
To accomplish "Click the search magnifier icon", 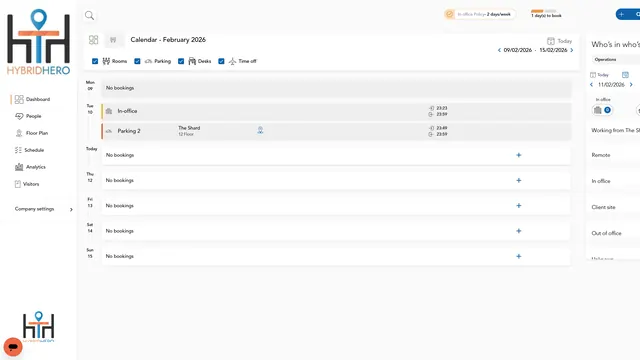I will [89, 16].
